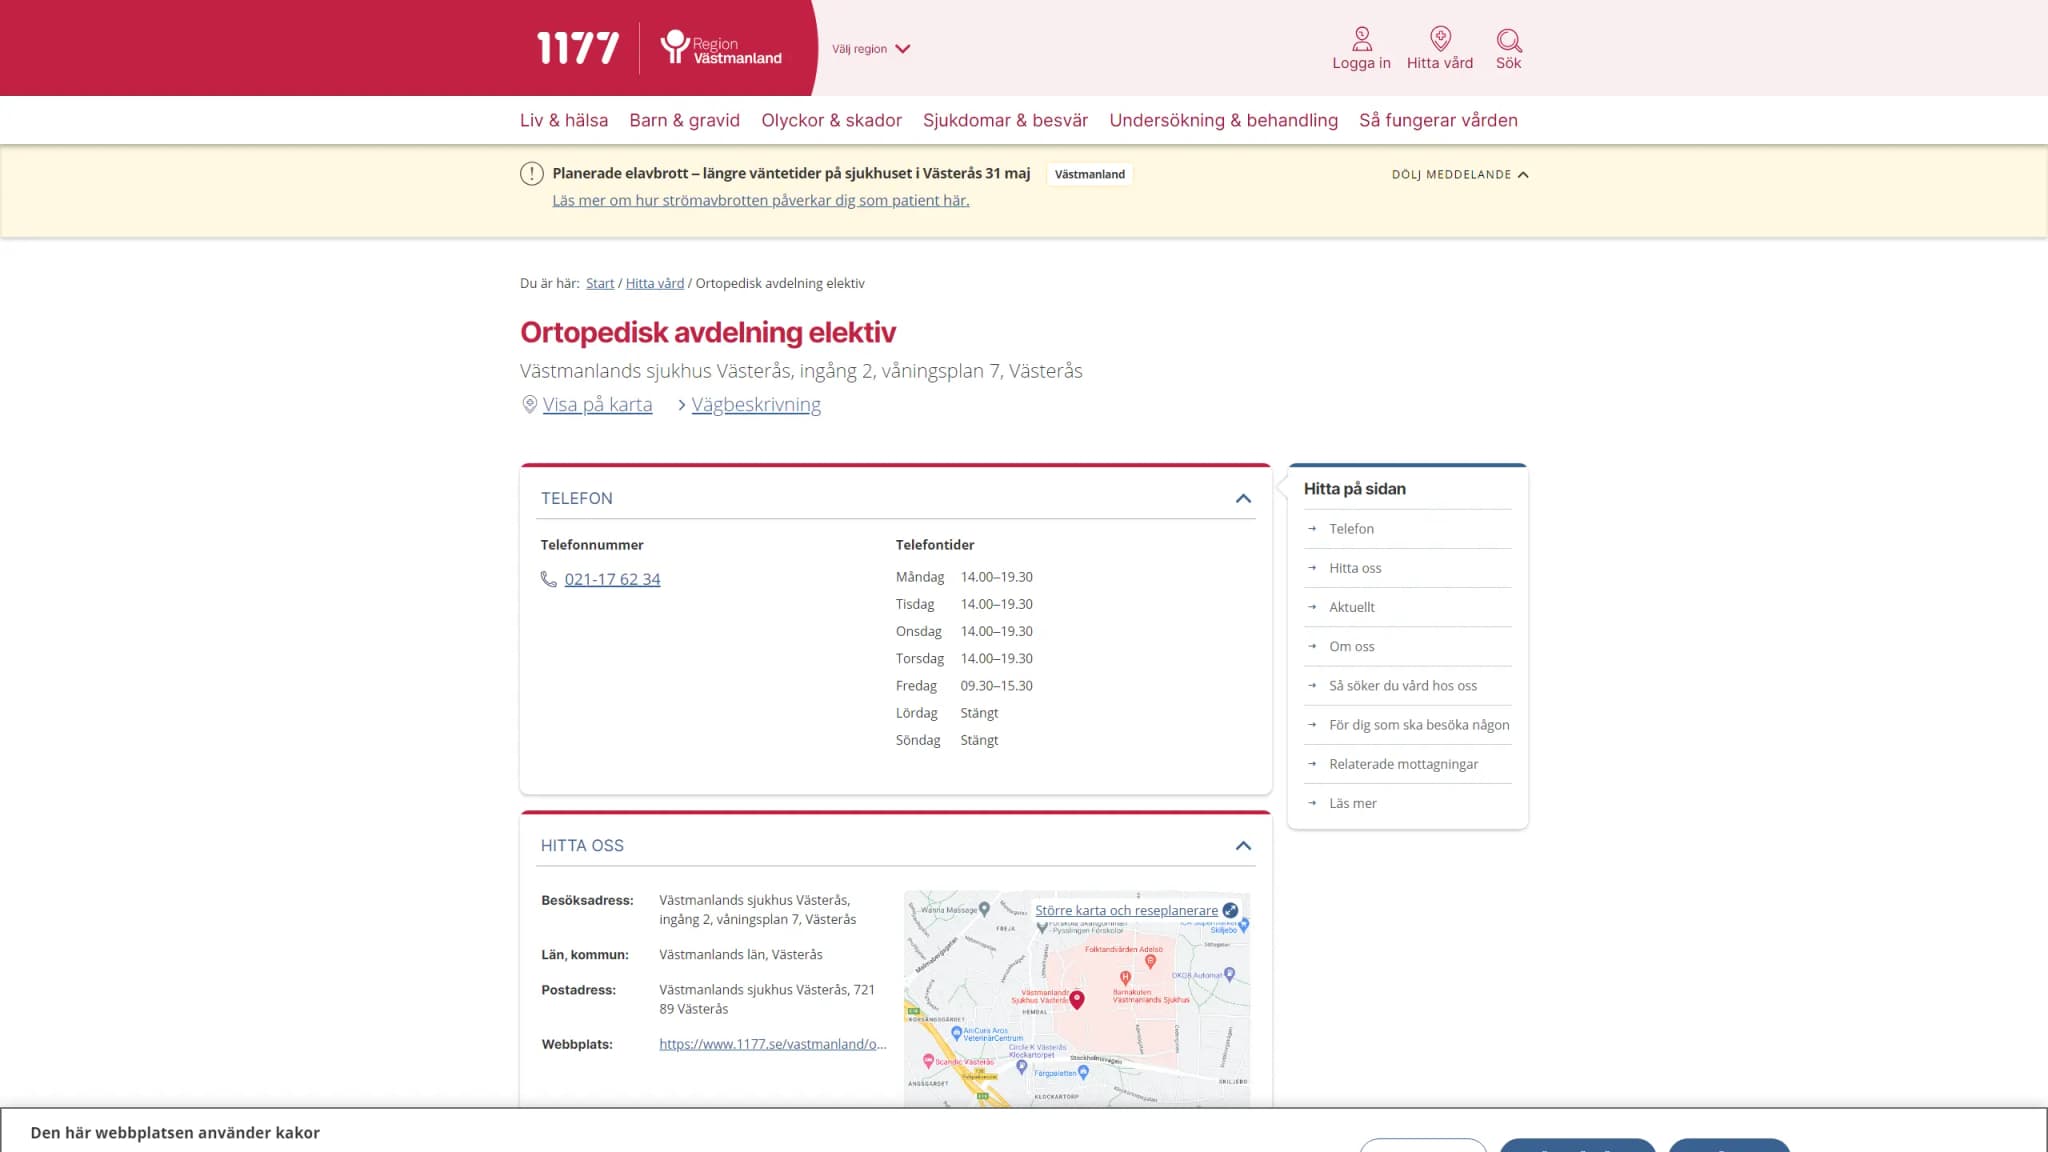Click the Visa på karta link
The width and height of the screenshot is (2048, 1152).
pos(597,404)
